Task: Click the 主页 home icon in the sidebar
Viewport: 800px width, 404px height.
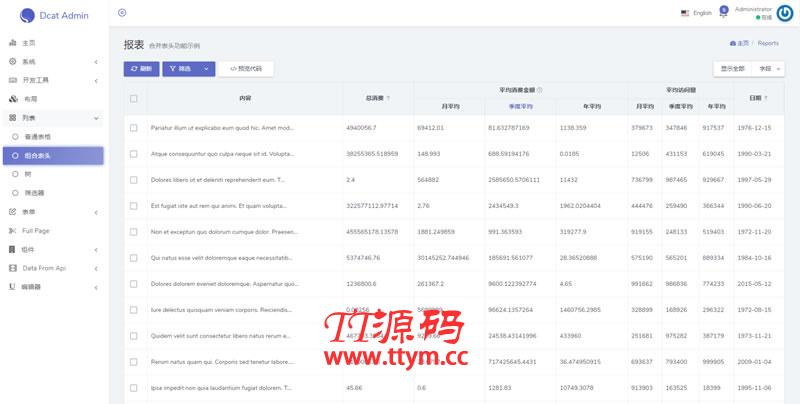Action: pyautogui.click(x=13, y=43)
